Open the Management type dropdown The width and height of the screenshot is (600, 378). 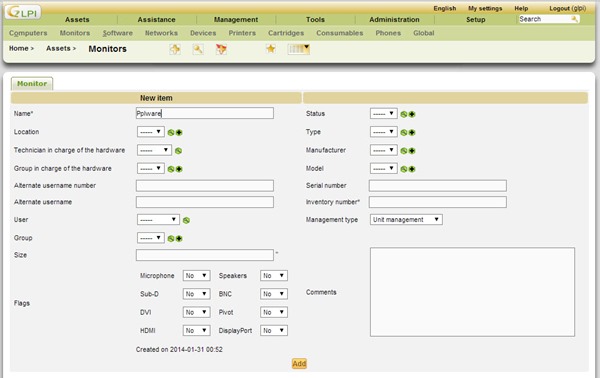click(406, 220)
